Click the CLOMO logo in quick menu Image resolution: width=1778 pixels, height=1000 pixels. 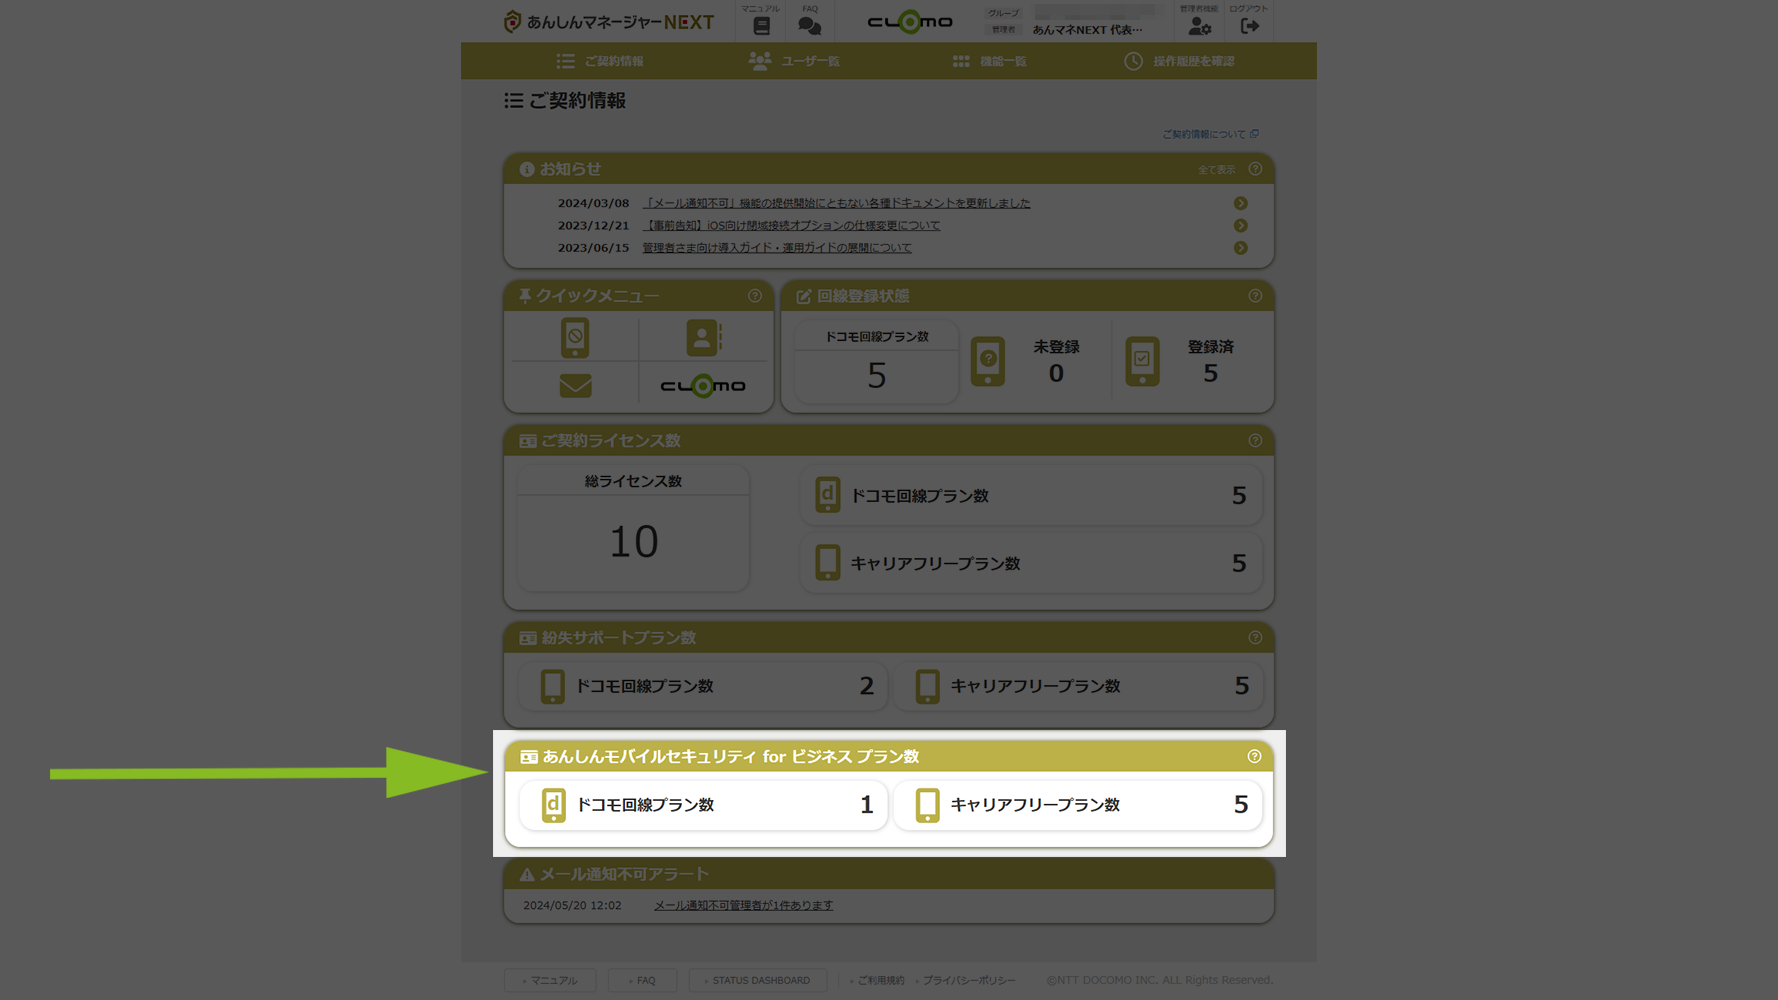[703, 385]
